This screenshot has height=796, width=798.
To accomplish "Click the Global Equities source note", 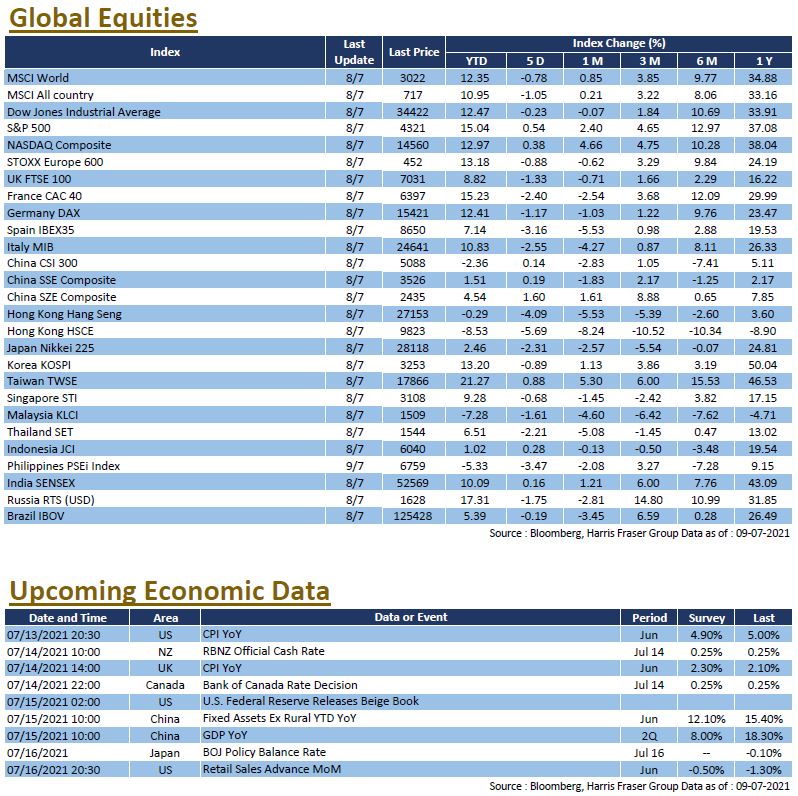I will [x=639, y=533].
